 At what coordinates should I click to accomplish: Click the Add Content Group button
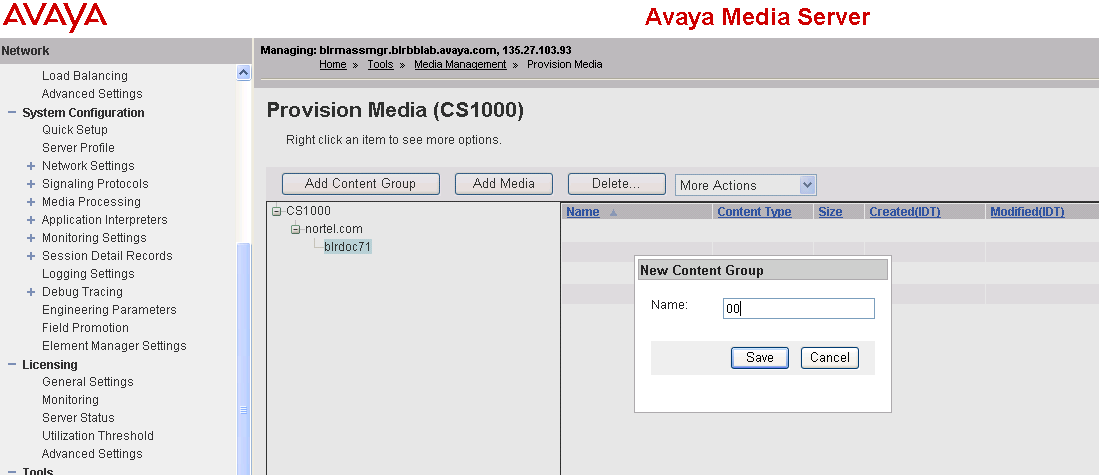point(361,184)
